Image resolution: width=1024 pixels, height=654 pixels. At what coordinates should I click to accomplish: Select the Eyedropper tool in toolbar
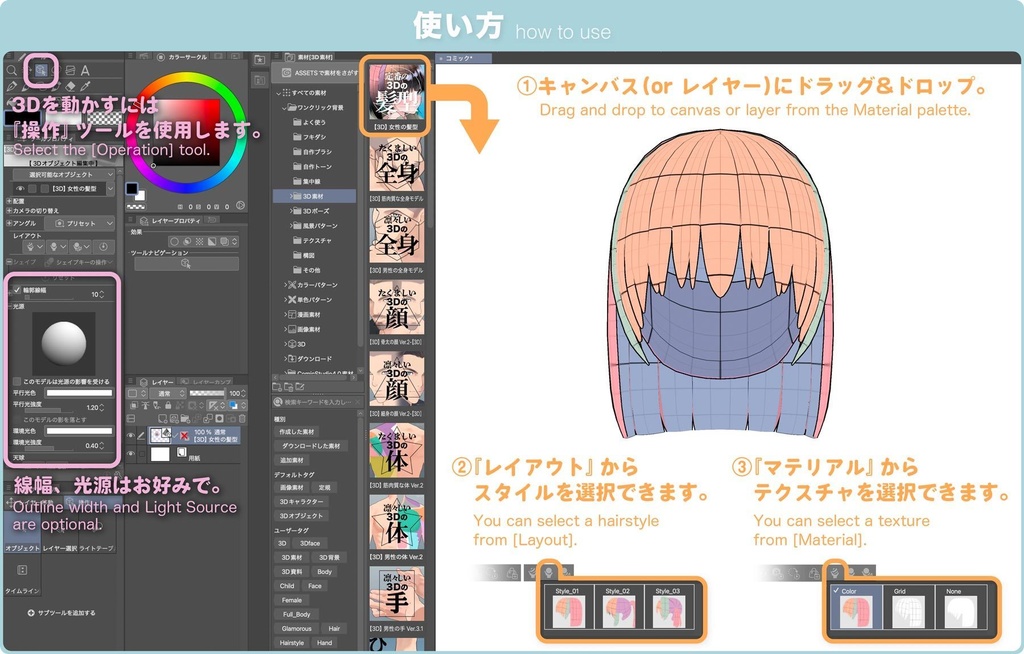(86, 87)
